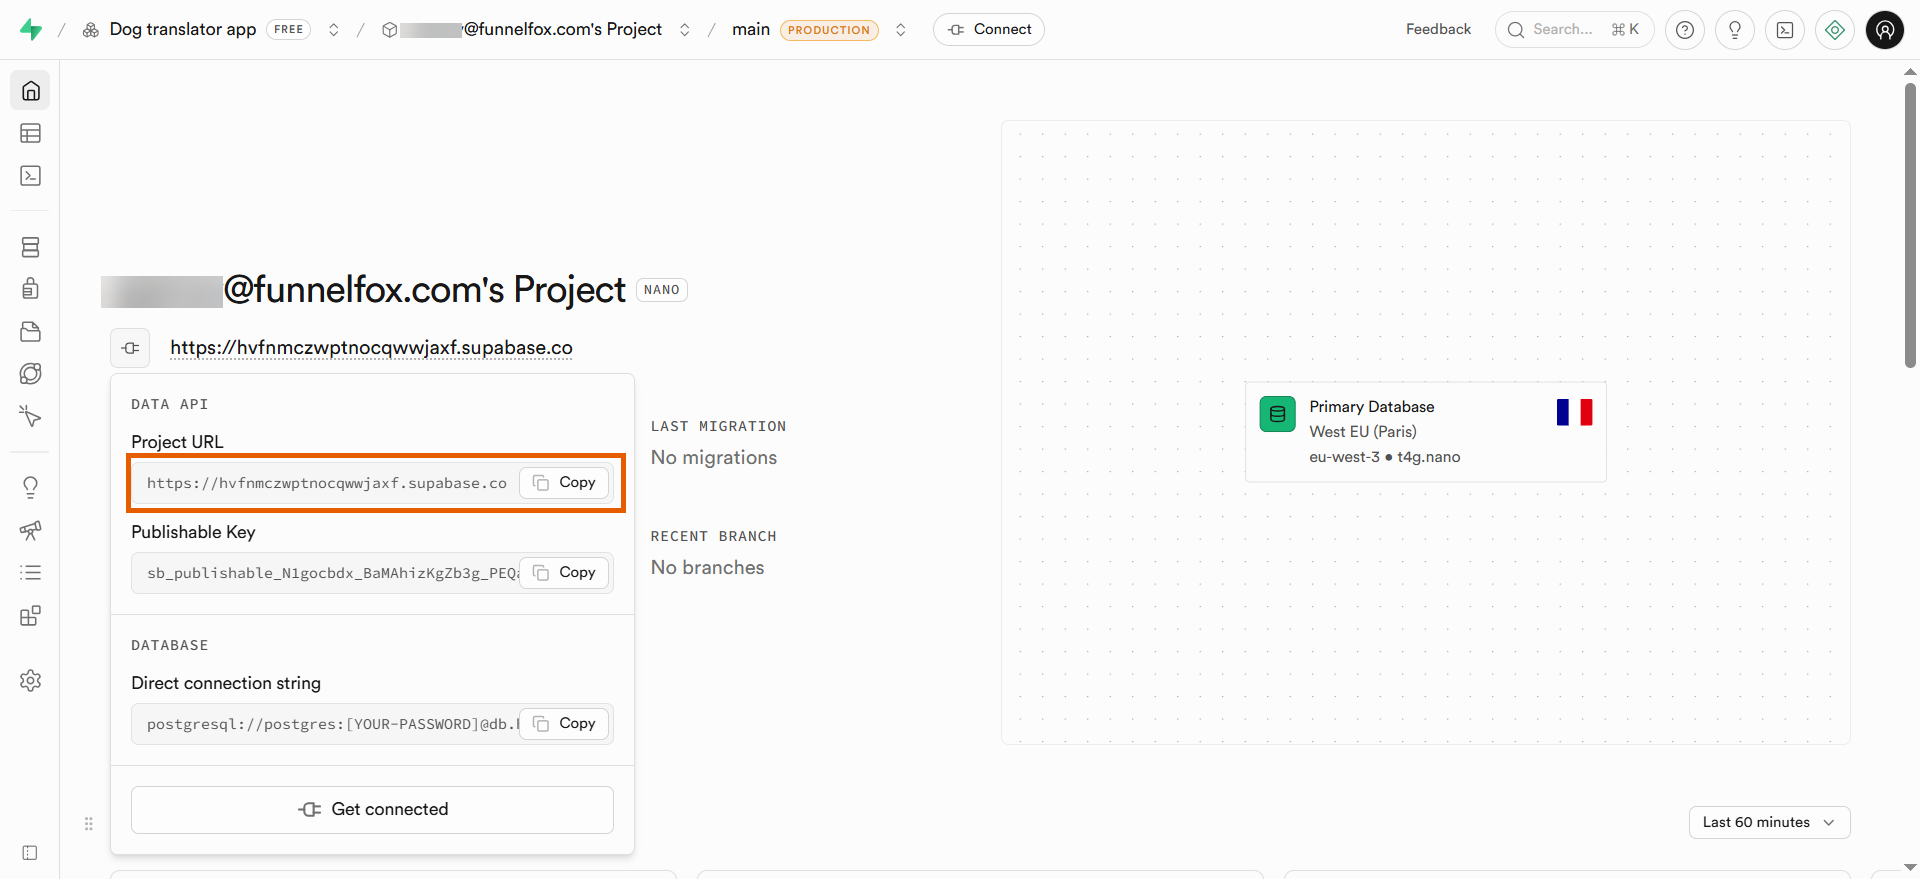Copy the Publishable Key
The image size is (1920, 879).
(564, 573)
